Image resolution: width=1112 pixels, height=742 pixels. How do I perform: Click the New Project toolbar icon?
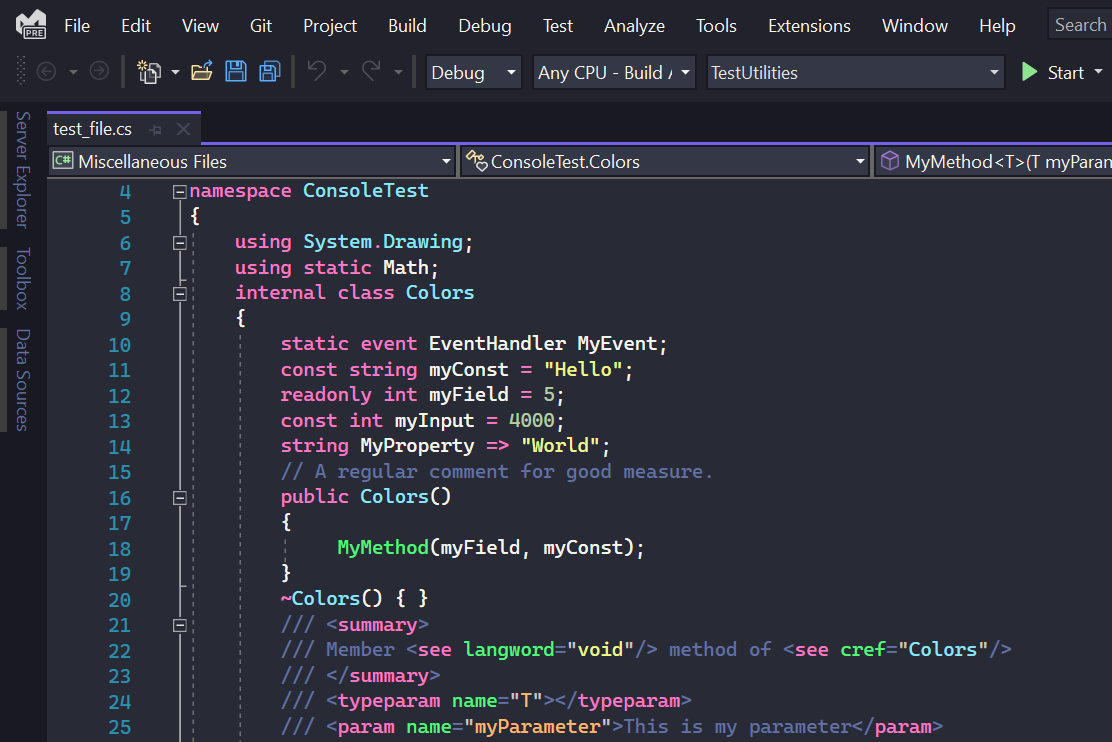149,72
